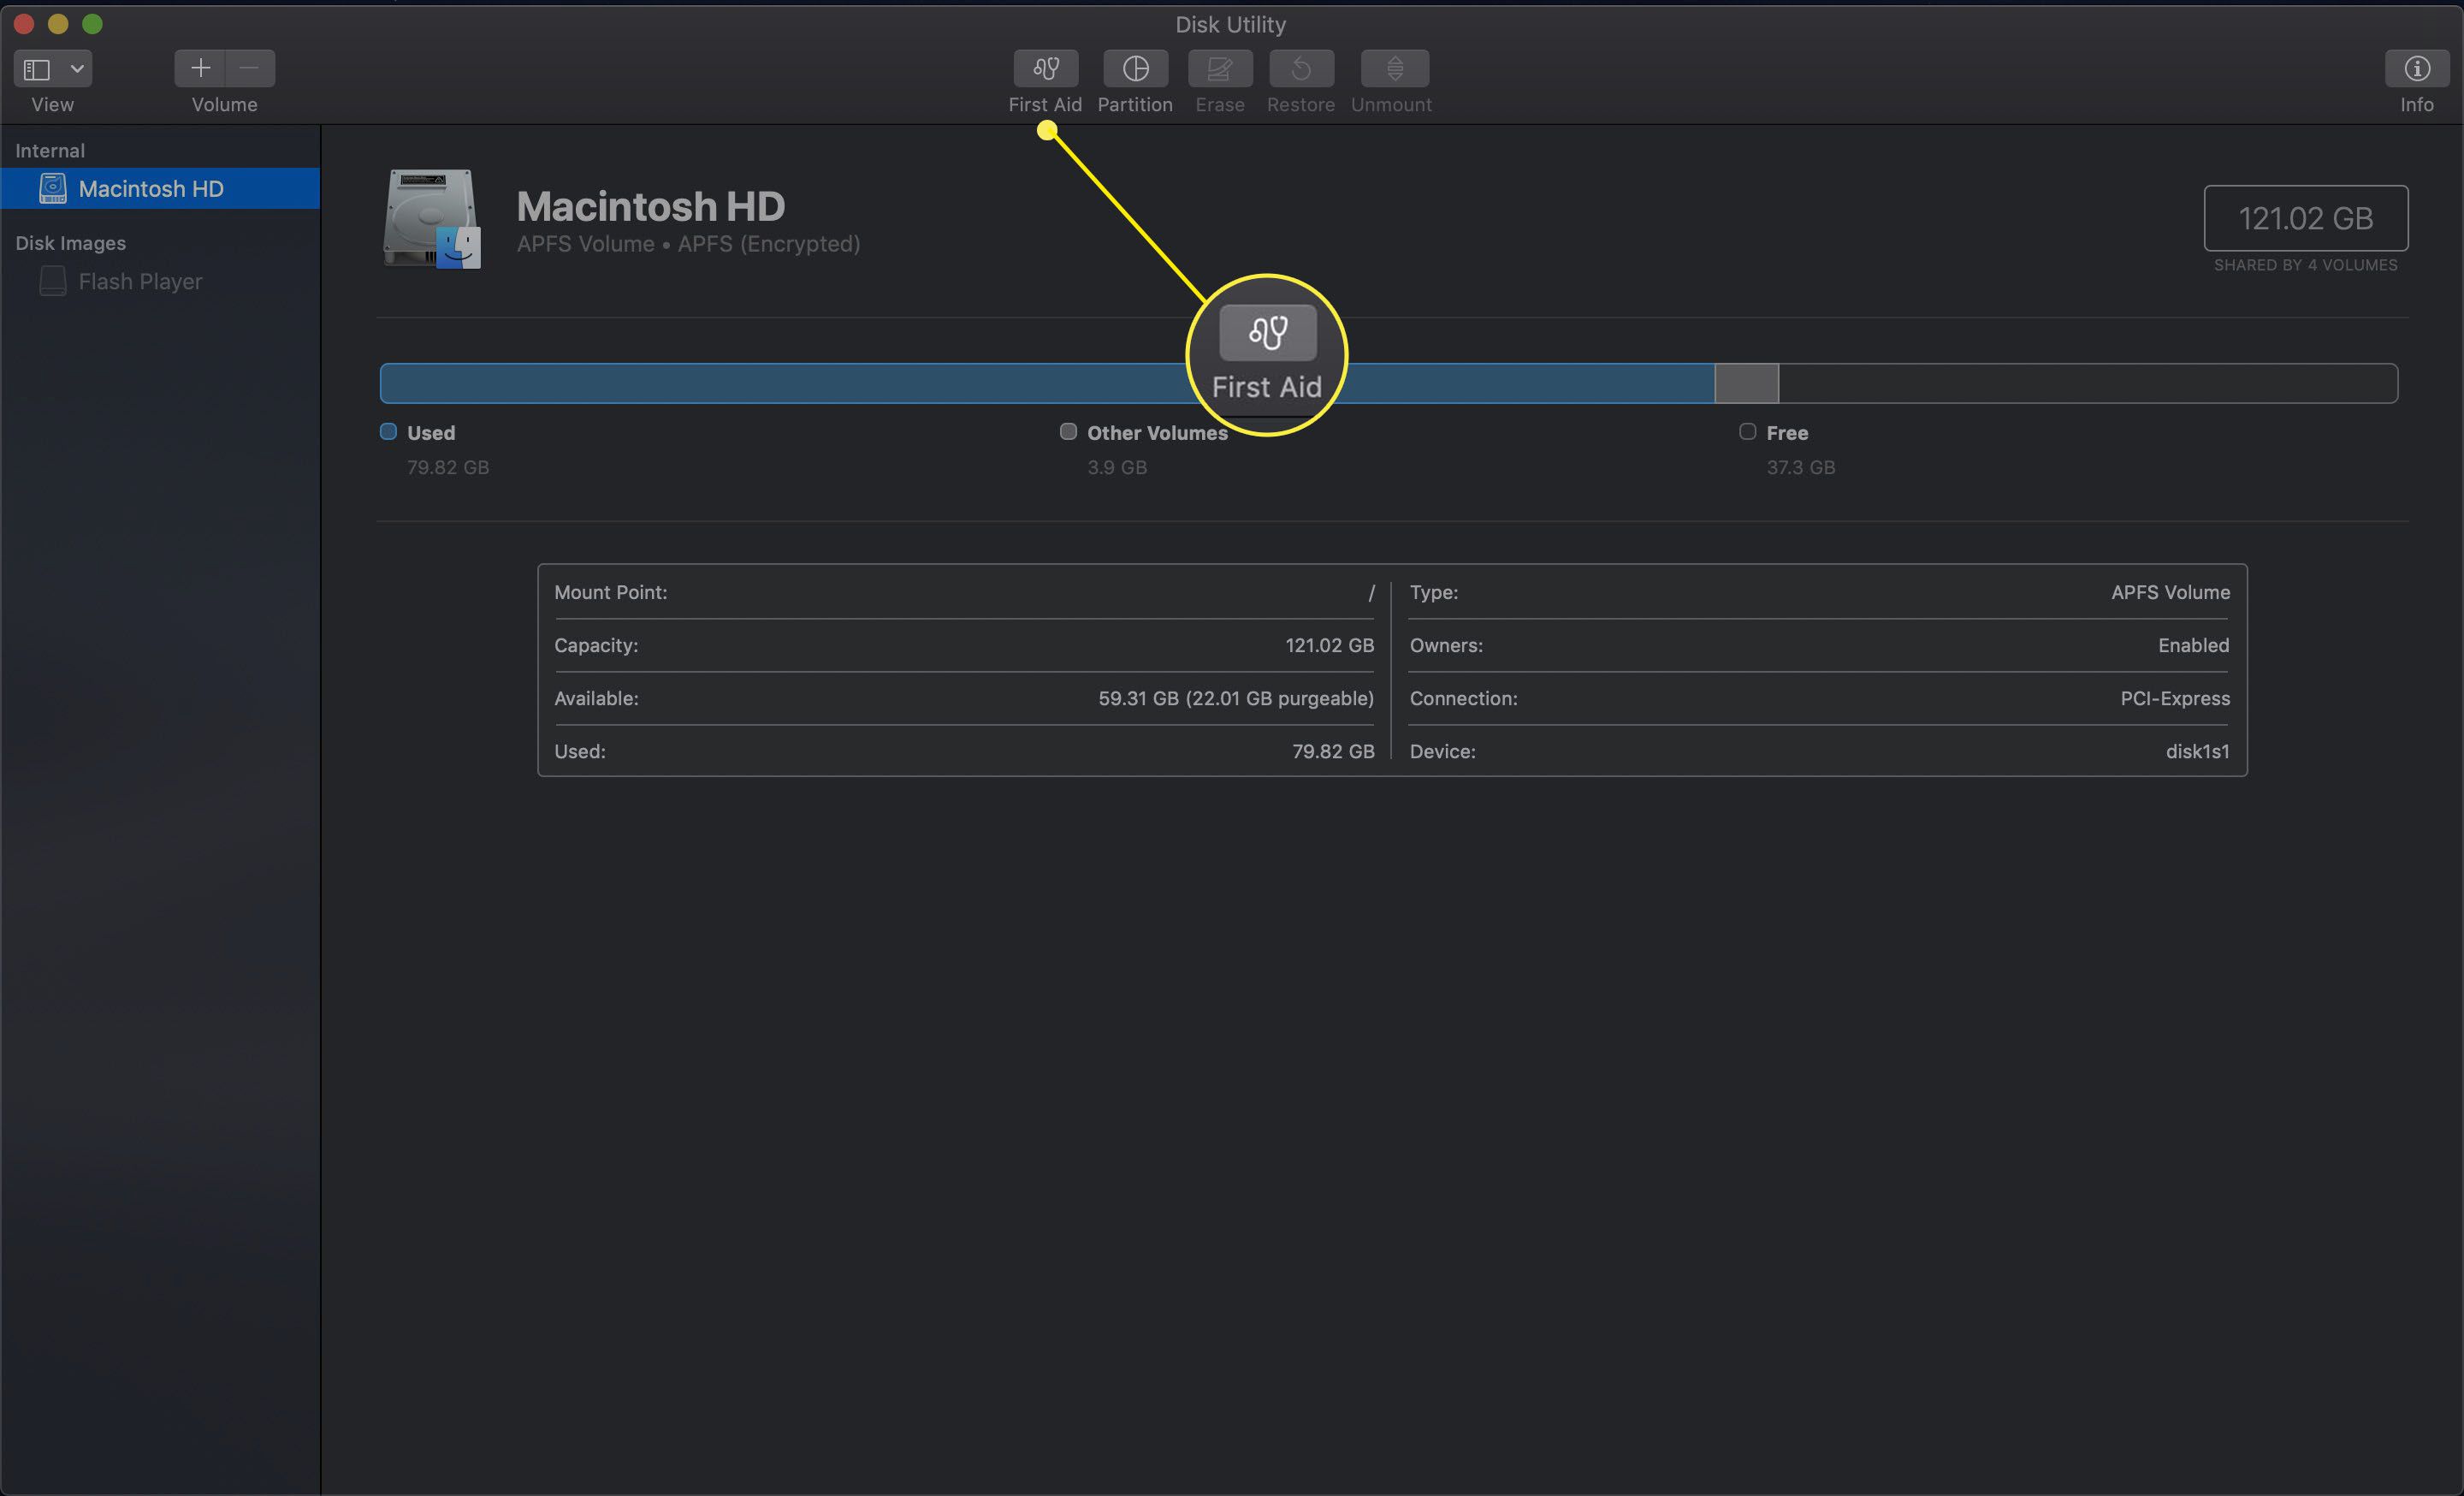Screen dimensions: 2464x1496
Task: Expand the Internal drives group
Action: pos(48,150)
